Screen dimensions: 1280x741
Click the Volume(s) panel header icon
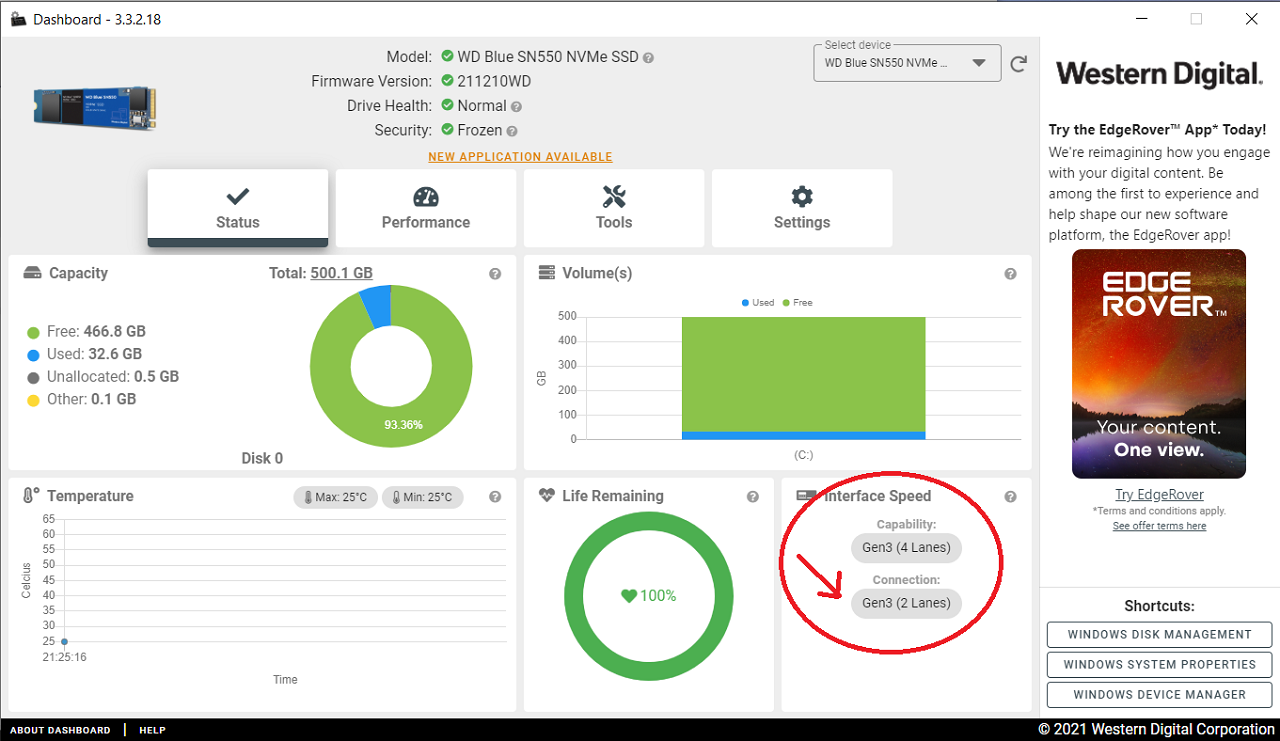click(547, 273)
